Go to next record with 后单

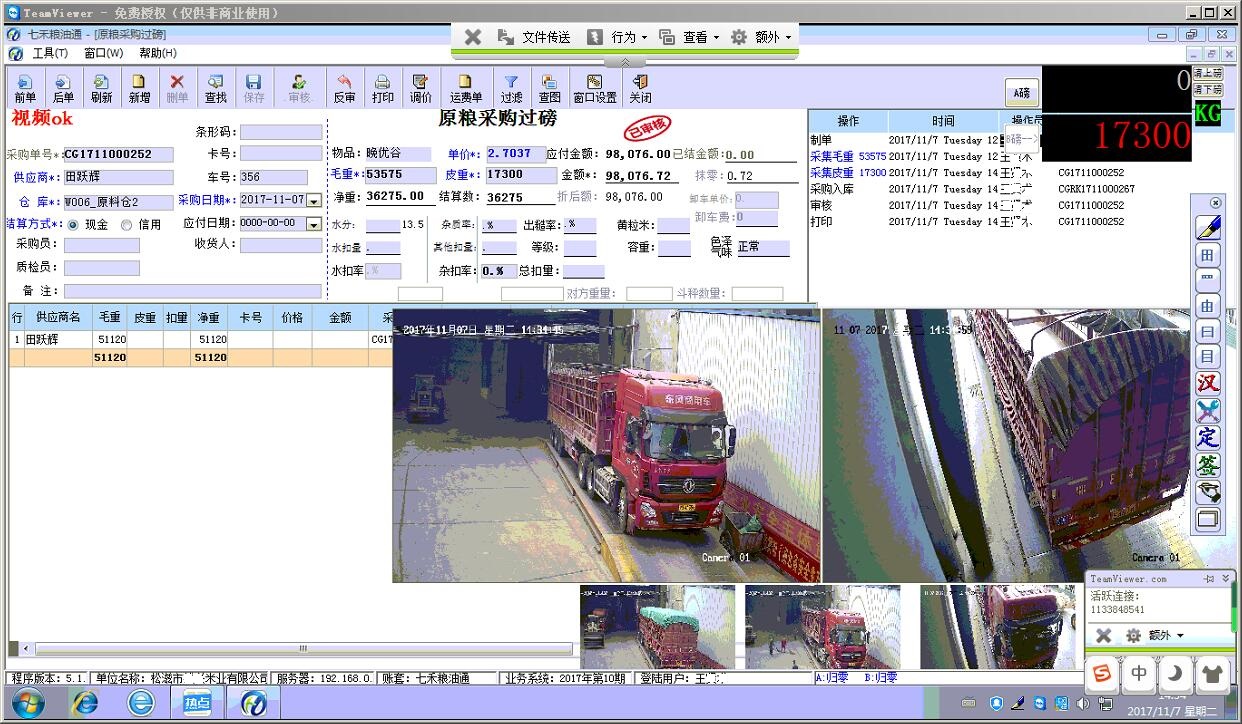(63, 88)
